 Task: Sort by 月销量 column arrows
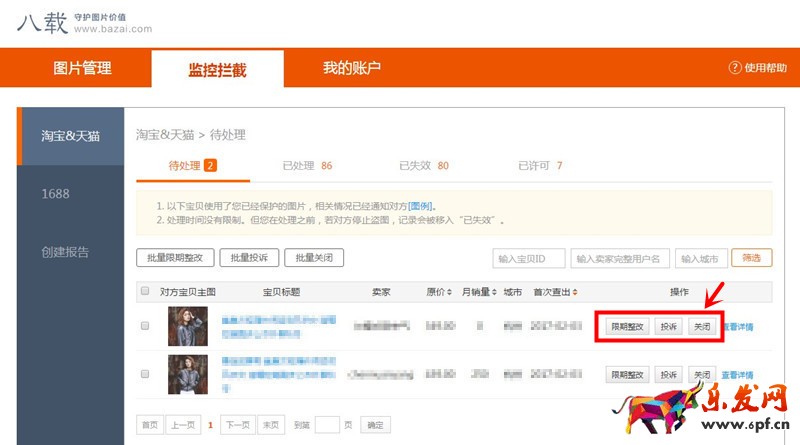(x=494, y=292)
